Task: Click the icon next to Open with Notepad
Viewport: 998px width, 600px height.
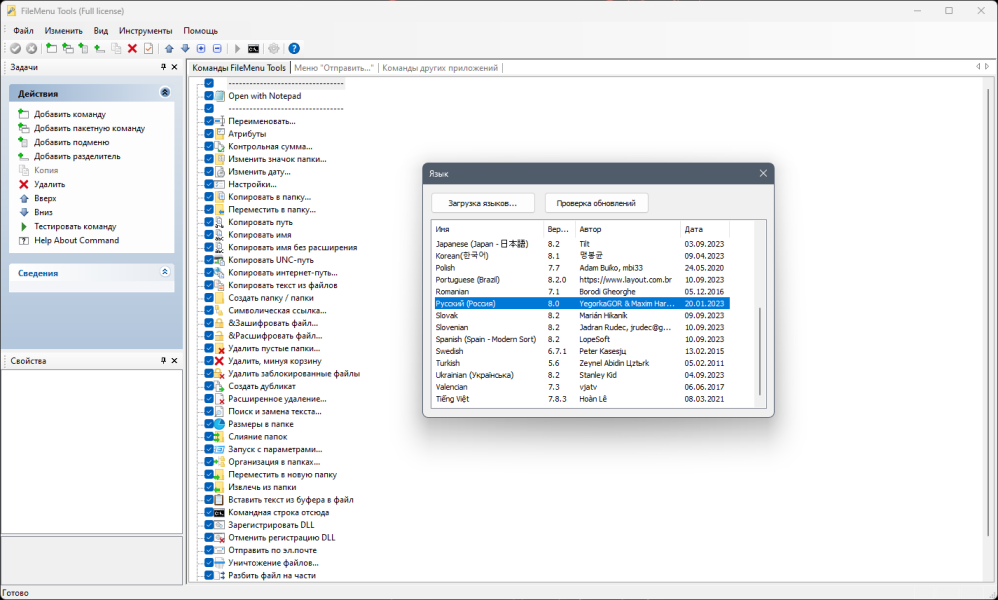Action: click(220, 96)
